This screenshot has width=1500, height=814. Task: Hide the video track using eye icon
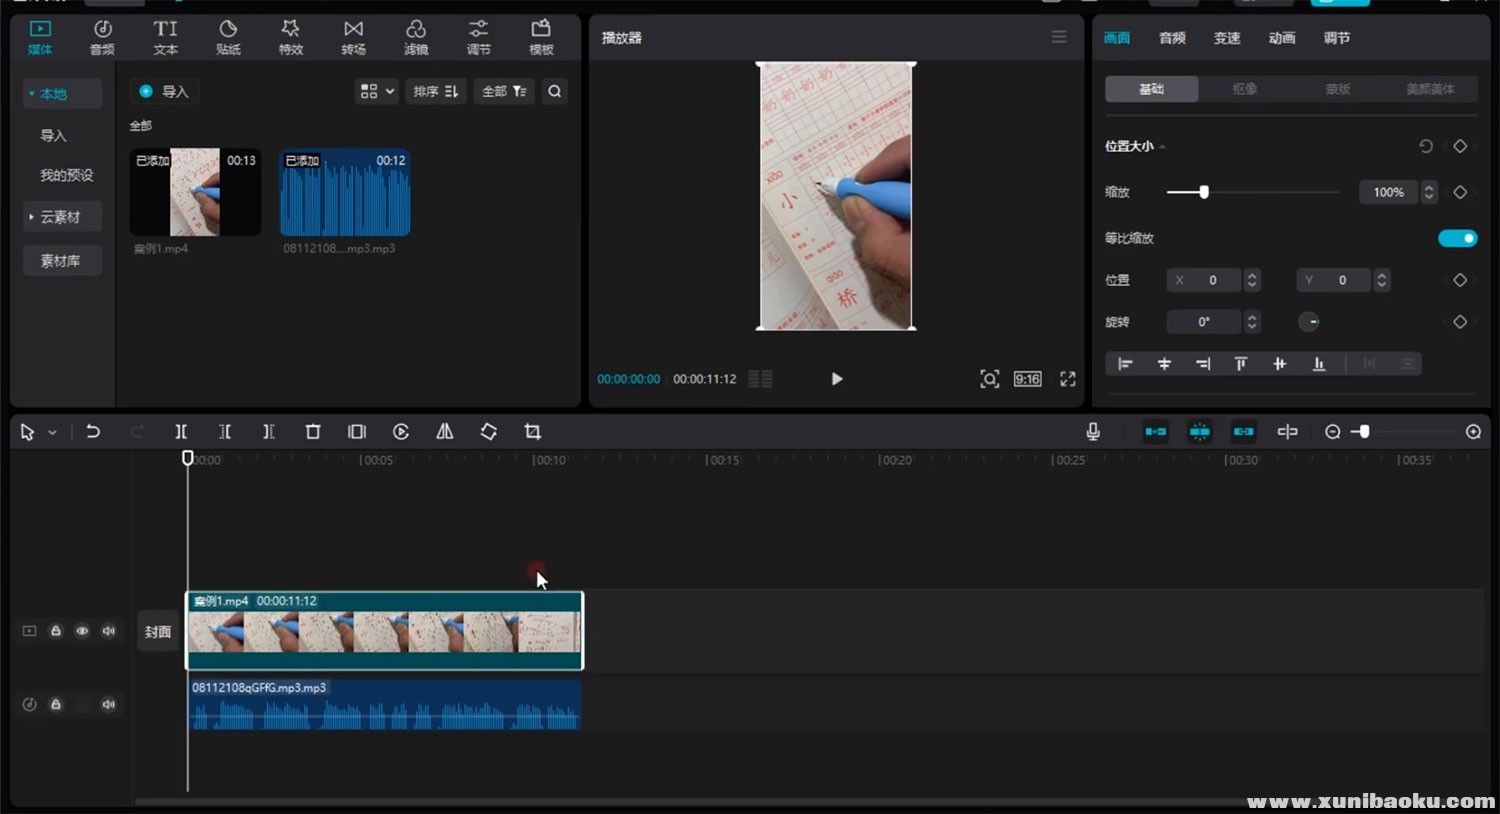coord(82,631)
